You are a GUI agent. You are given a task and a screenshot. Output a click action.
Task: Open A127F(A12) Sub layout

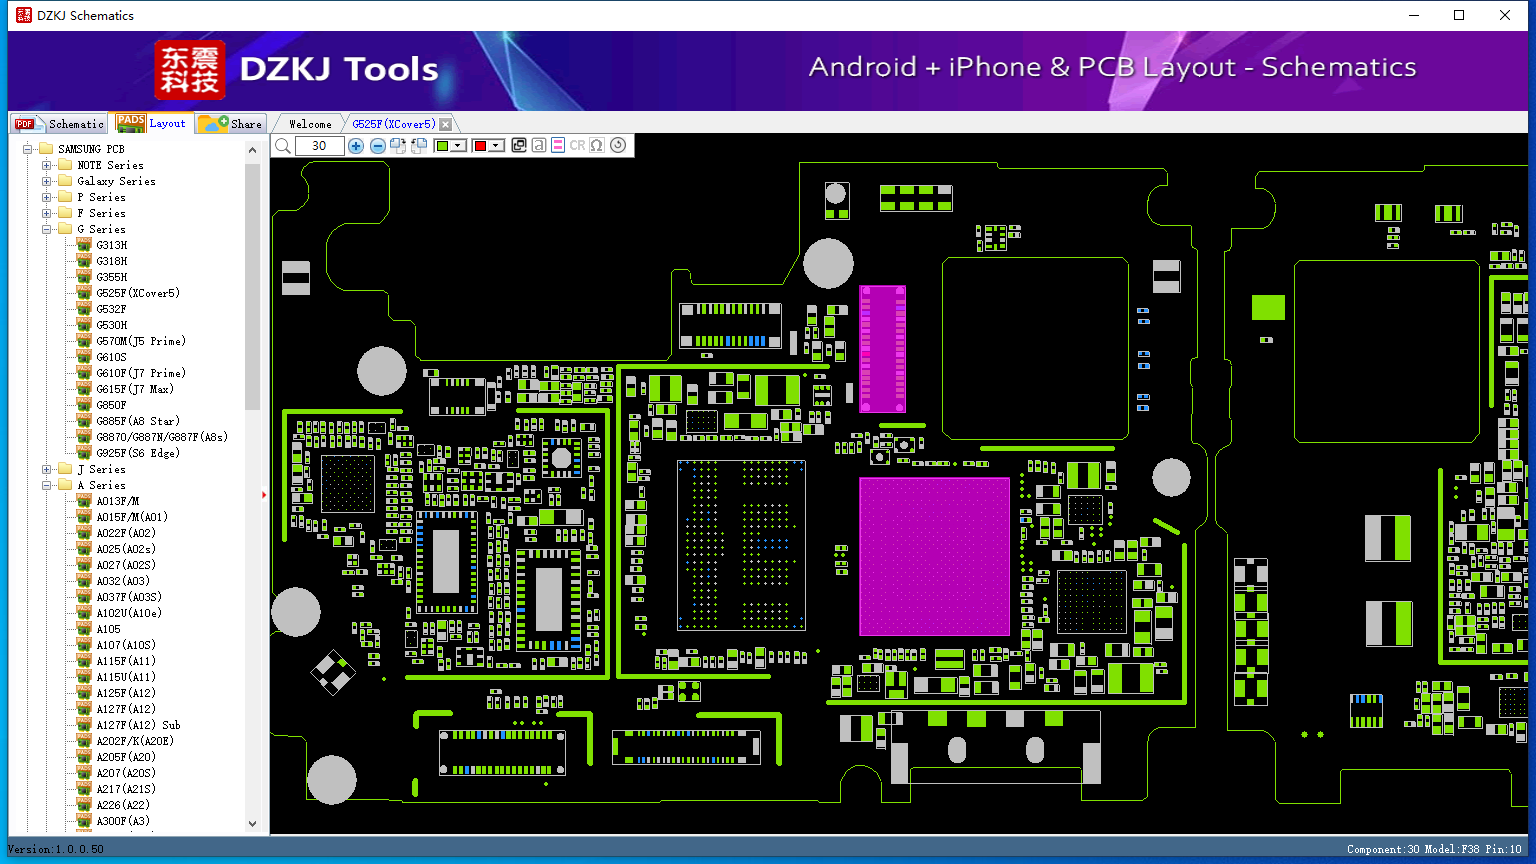point(138,725)
